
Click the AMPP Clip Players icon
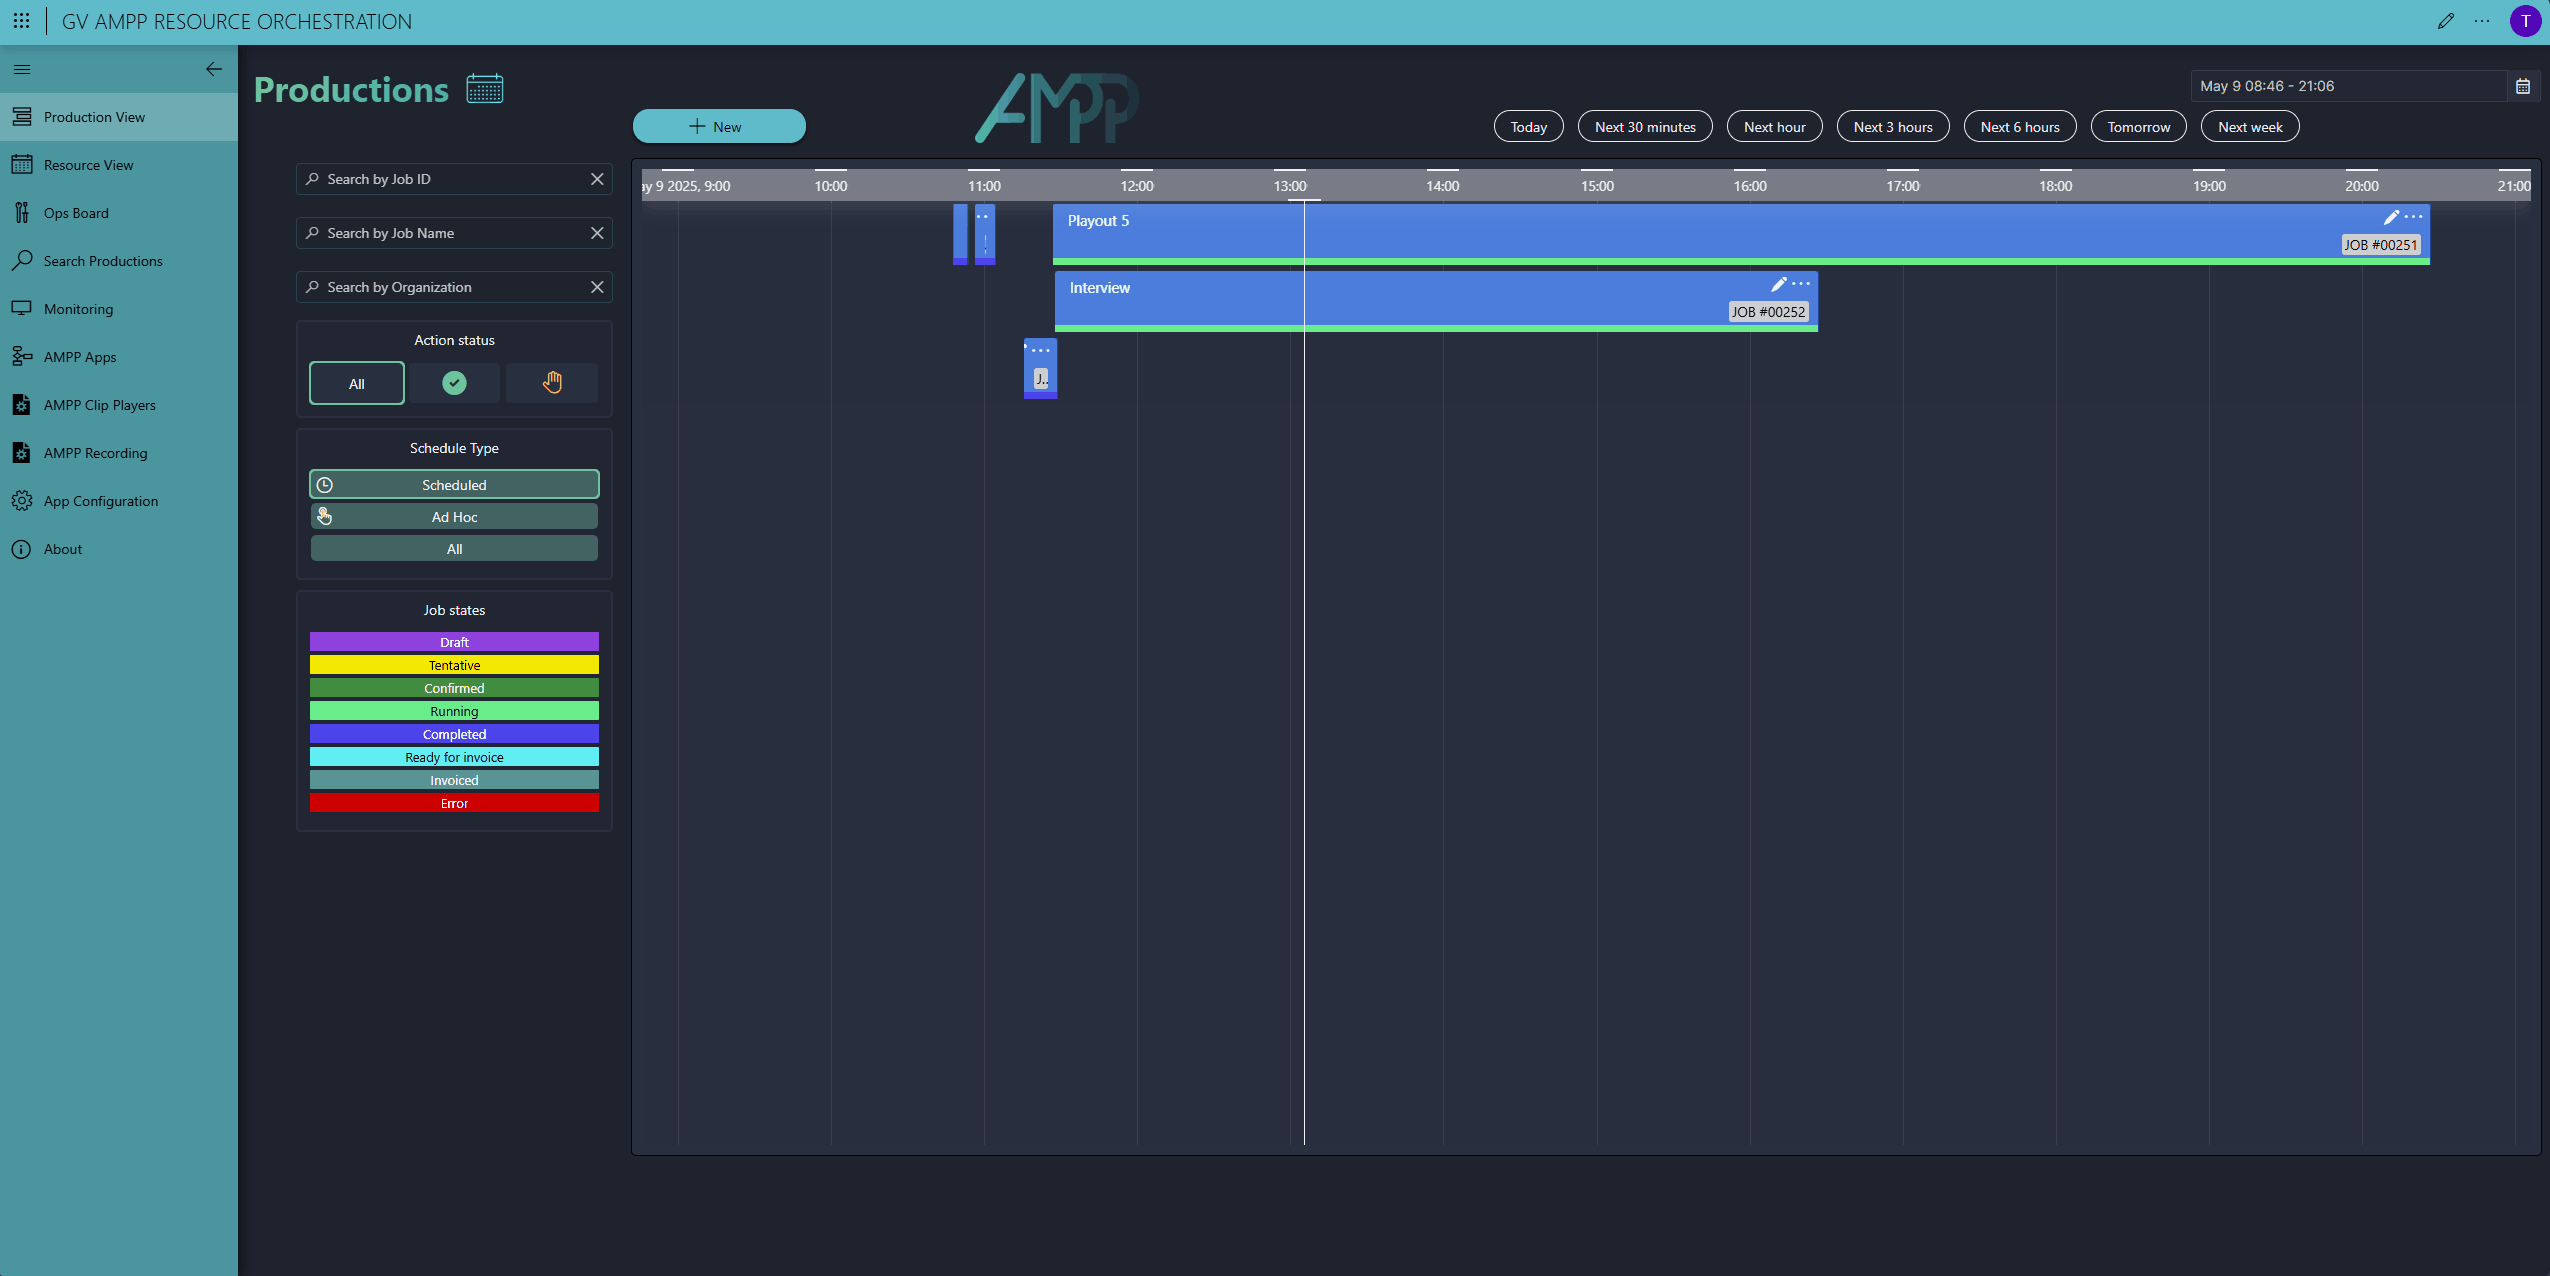22,405
